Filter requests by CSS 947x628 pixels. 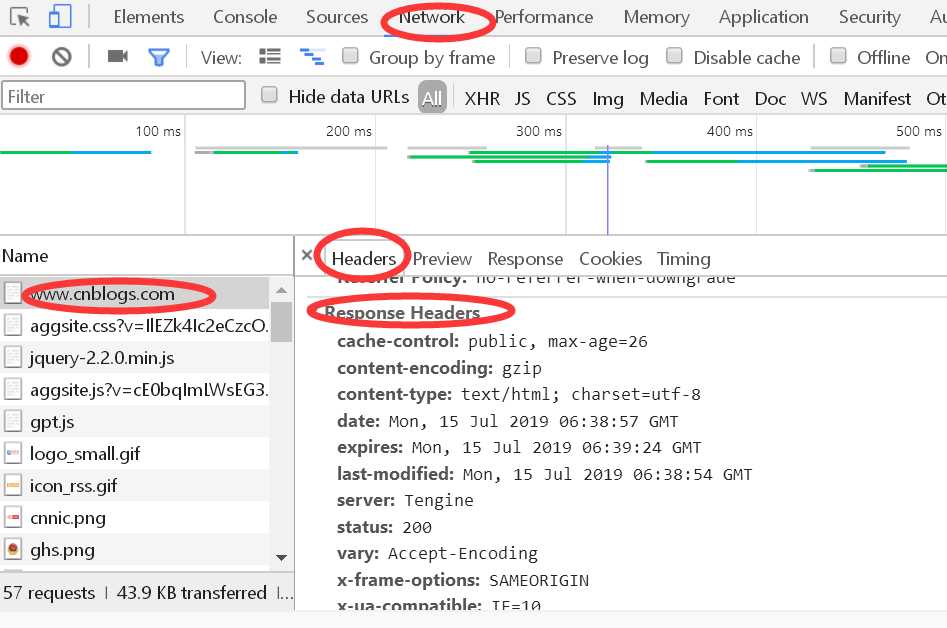[x=561, y=98]
